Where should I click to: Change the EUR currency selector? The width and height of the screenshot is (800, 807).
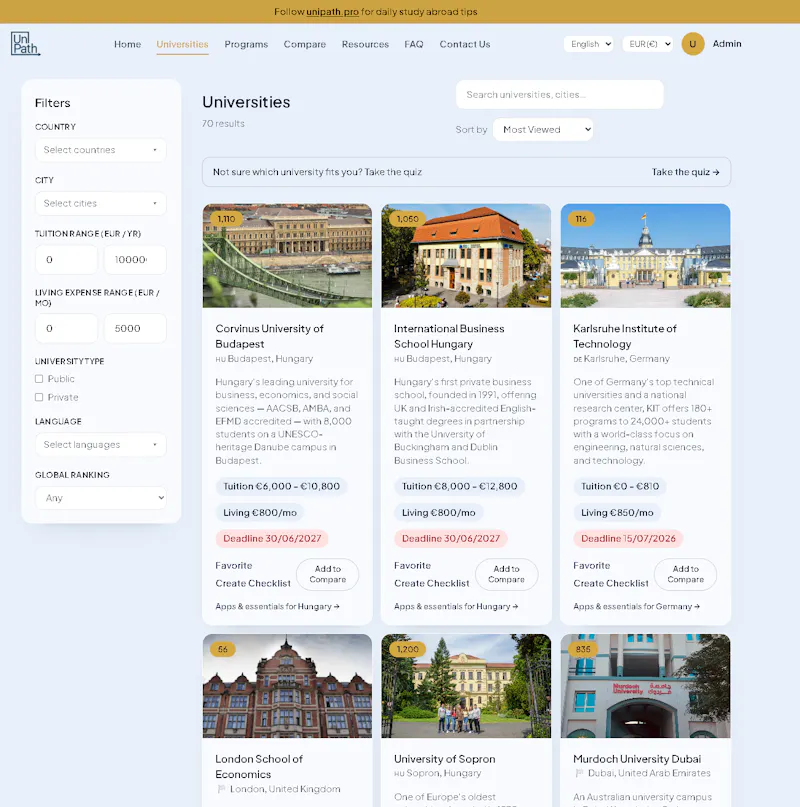tap(648, 44)
